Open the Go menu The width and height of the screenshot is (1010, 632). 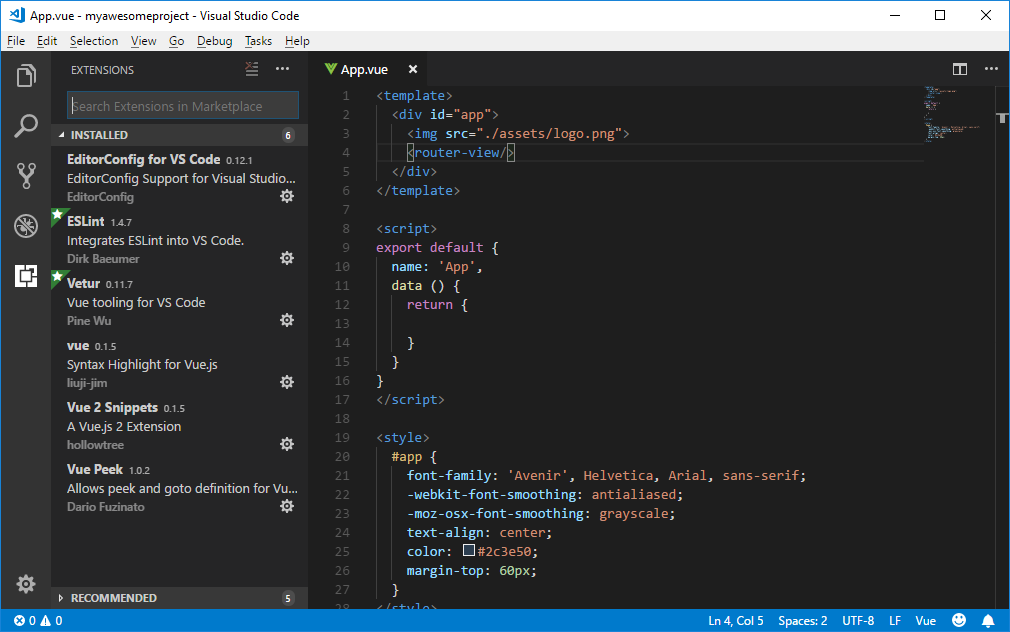point(176,41)
